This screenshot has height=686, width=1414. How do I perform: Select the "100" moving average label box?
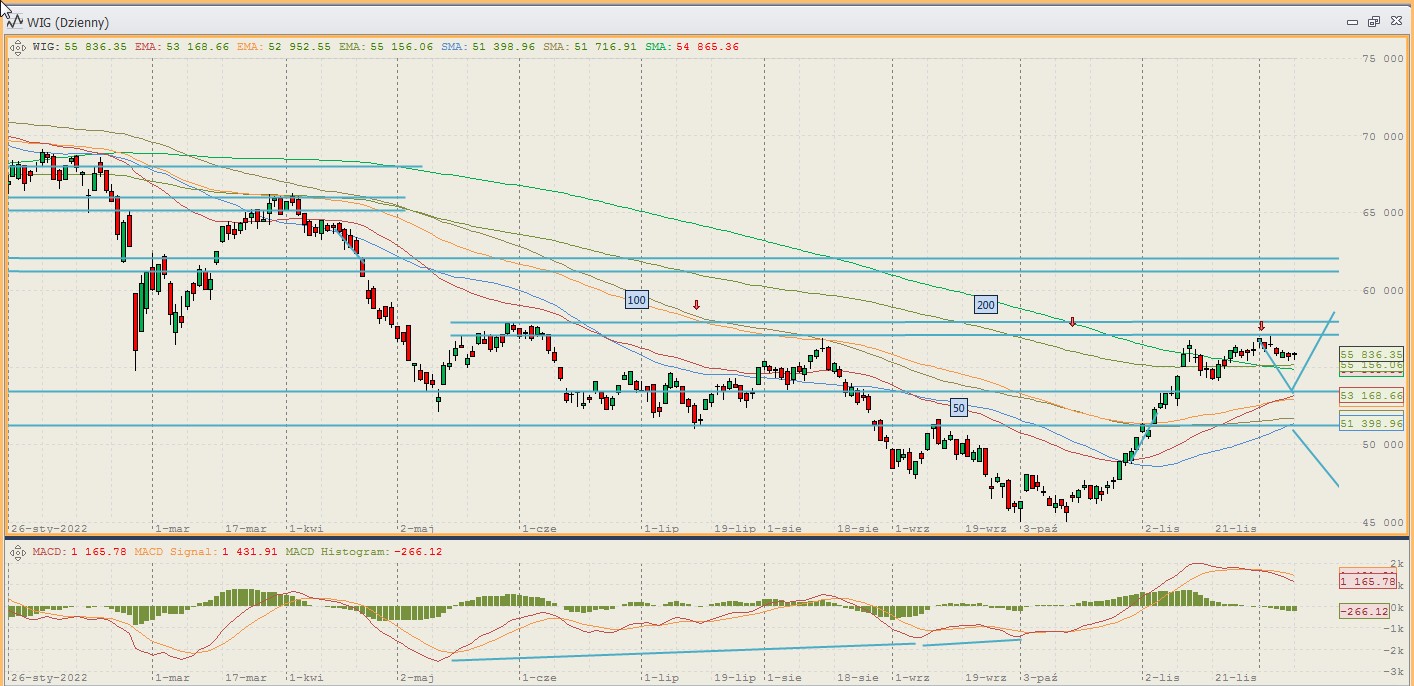pyautogui.click(x=636, y=299)
